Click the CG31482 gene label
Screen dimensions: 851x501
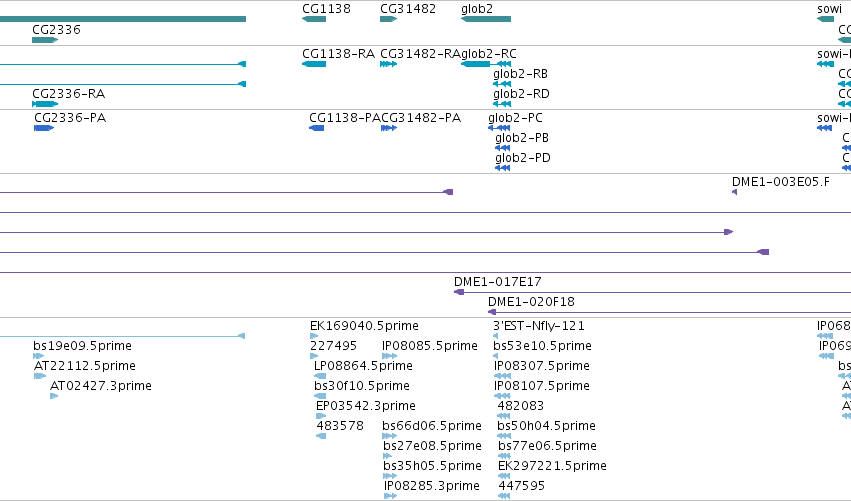click(408, 9)
